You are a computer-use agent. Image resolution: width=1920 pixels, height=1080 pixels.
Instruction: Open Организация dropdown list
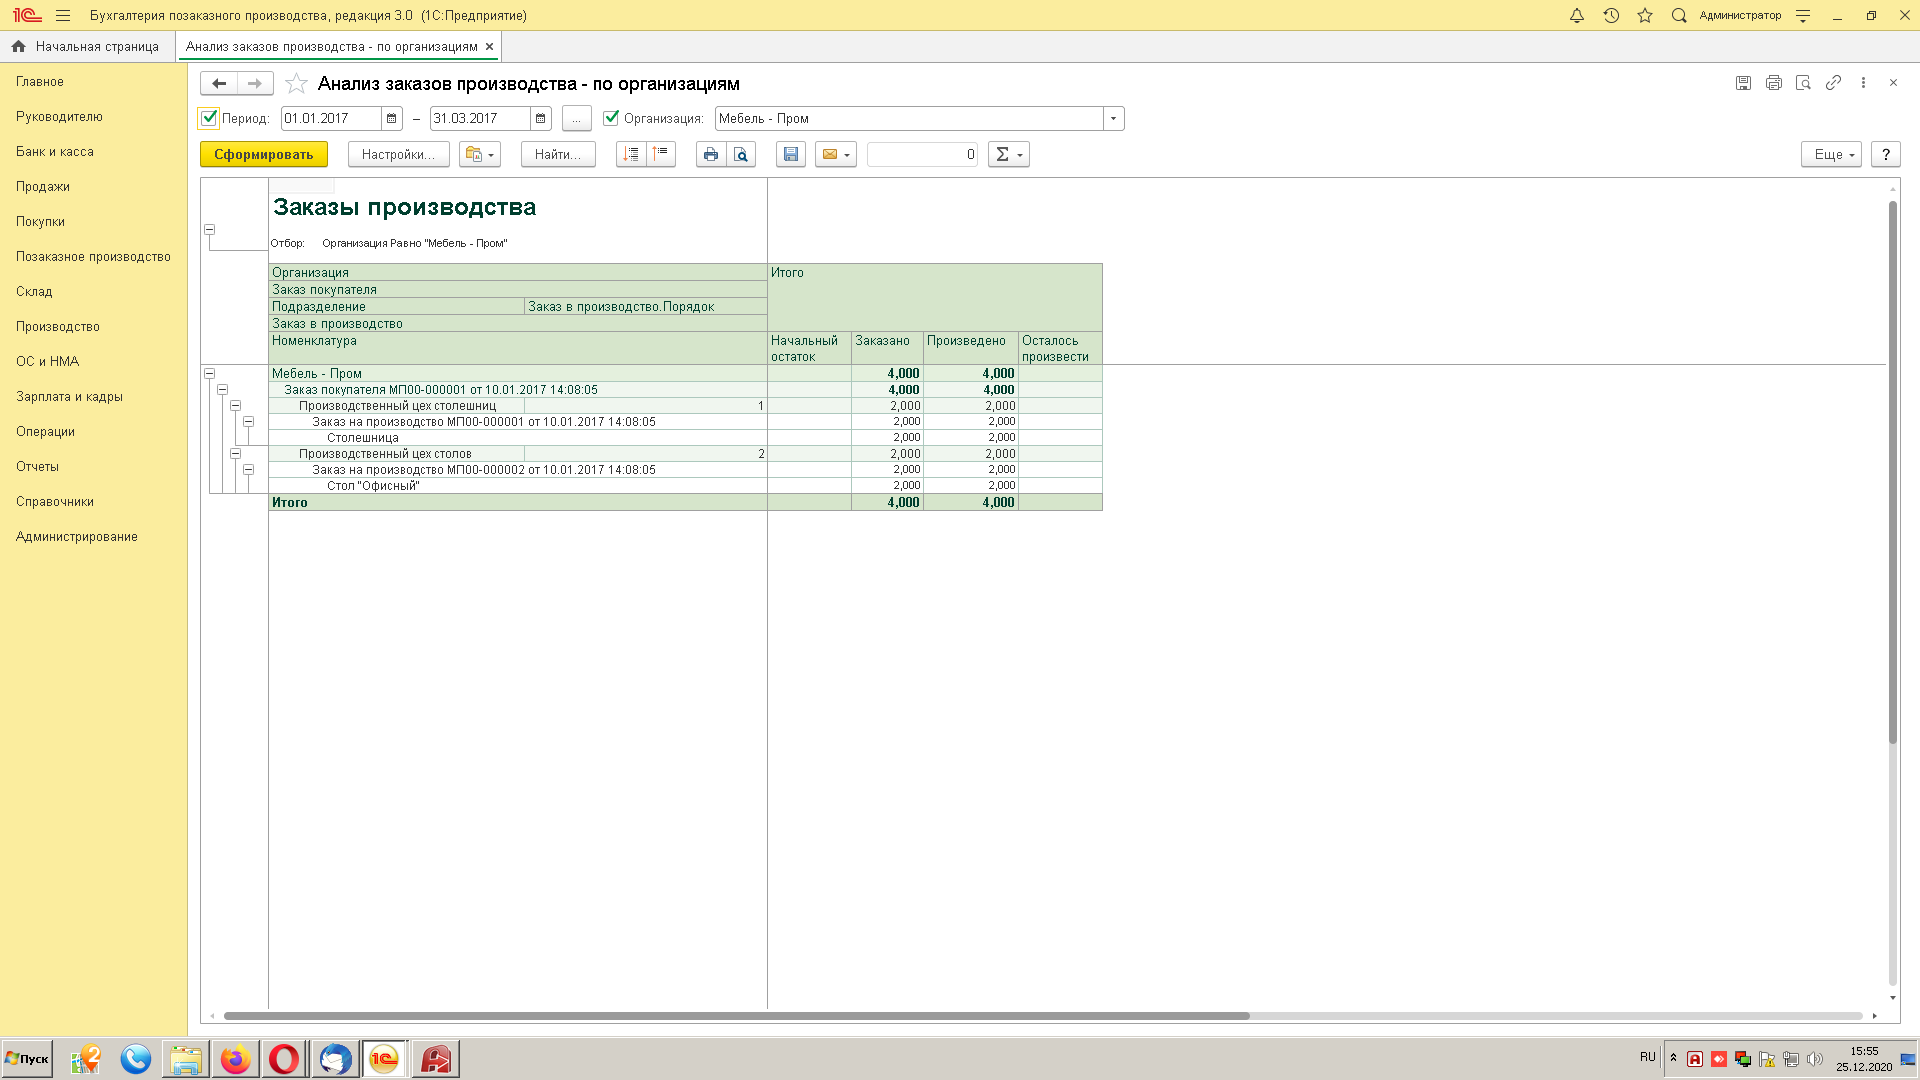(1113, 118)
